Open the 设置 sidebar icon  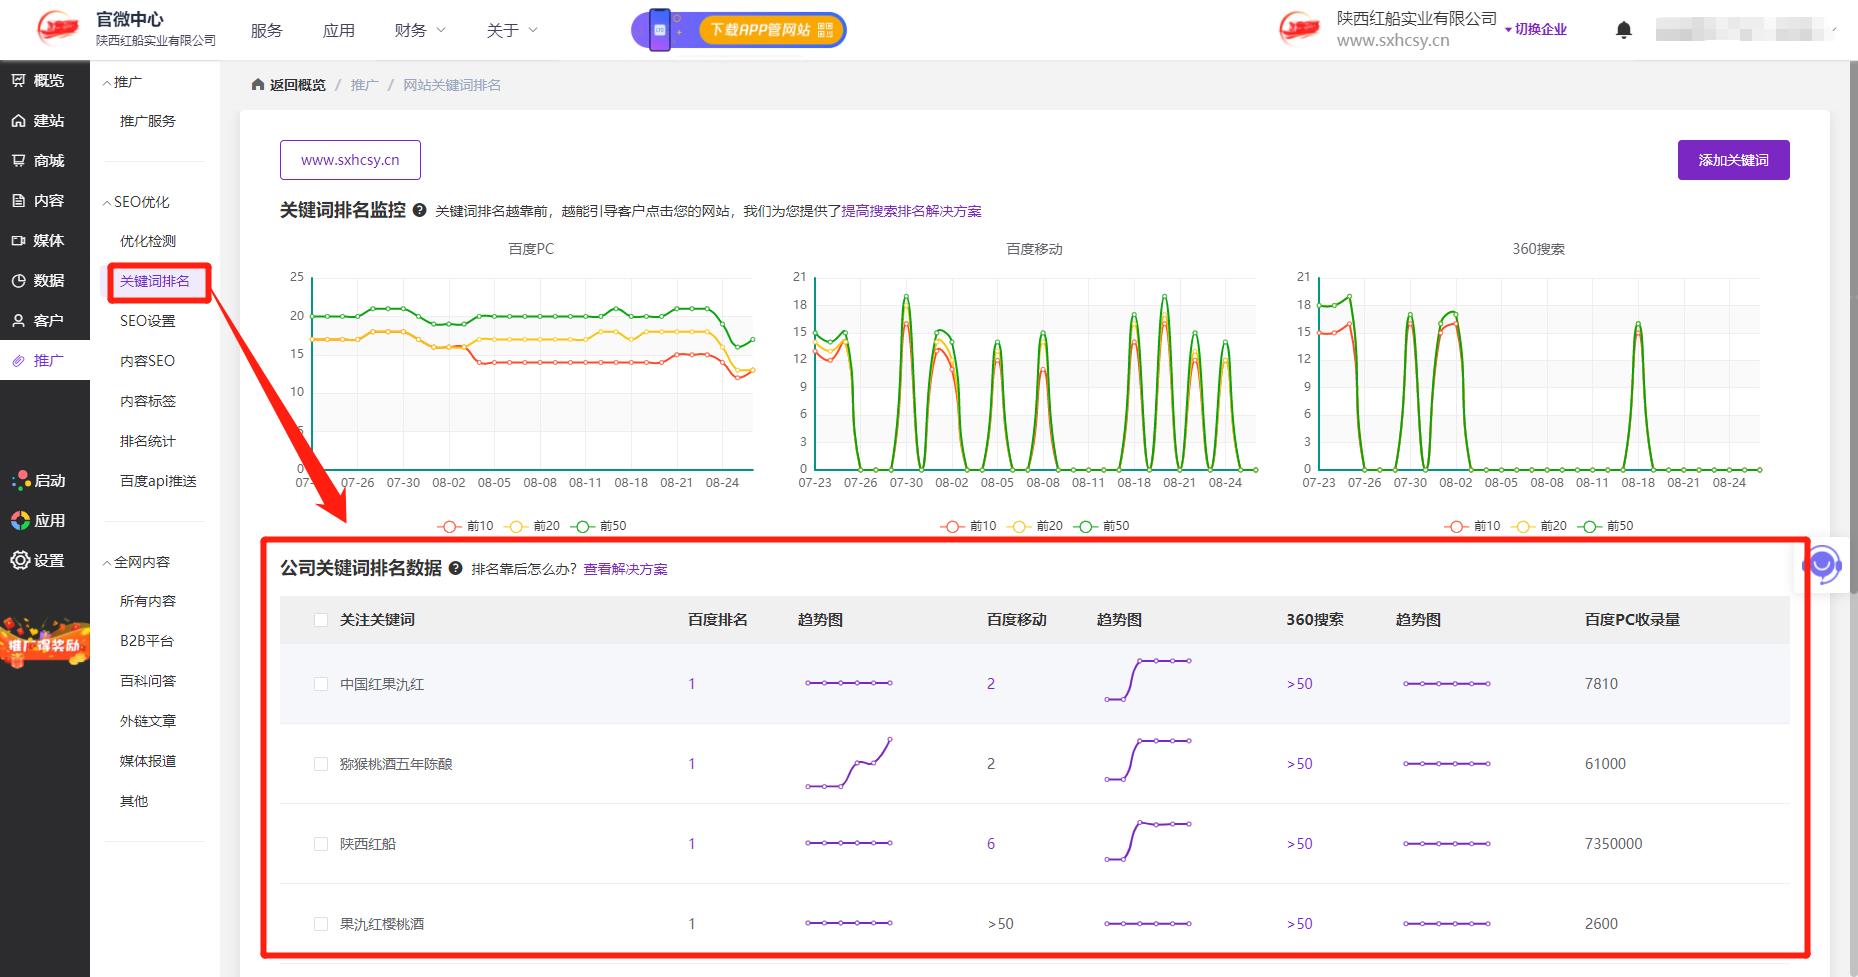[37, 561]
